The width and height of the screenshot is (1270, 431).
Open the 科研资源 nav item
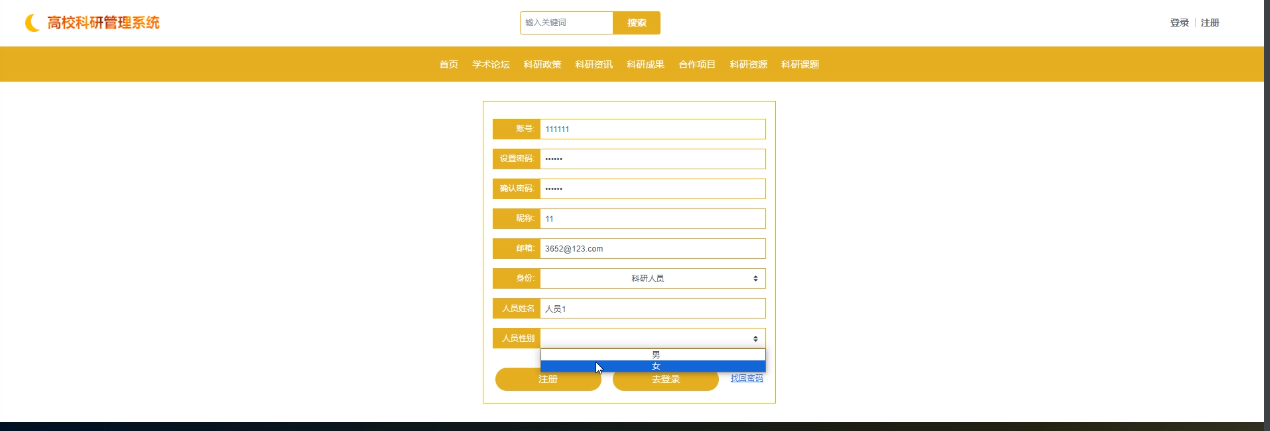748,64
